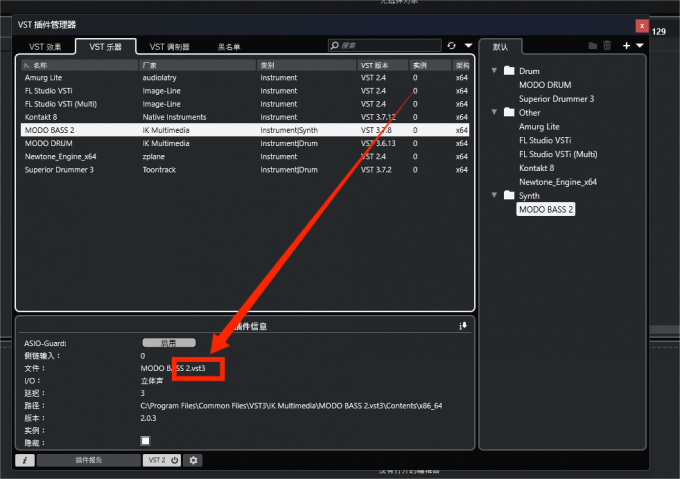Screen dimensions: 680x479
Task: Select Amurg Lite in collection tree
Action: (x=539, y=127)
